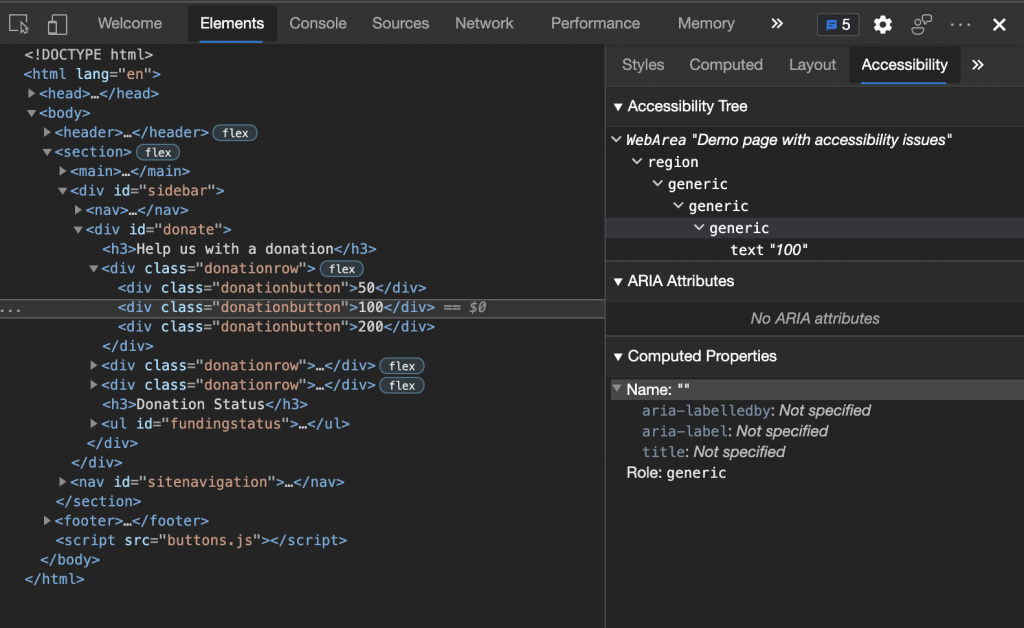
Task: Click the title Not specified row
Action: point(712,452)
